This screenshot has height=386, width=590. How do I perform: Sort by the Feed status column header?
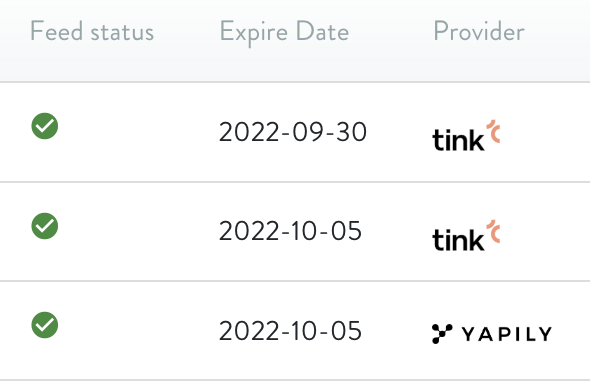point(92,31)
